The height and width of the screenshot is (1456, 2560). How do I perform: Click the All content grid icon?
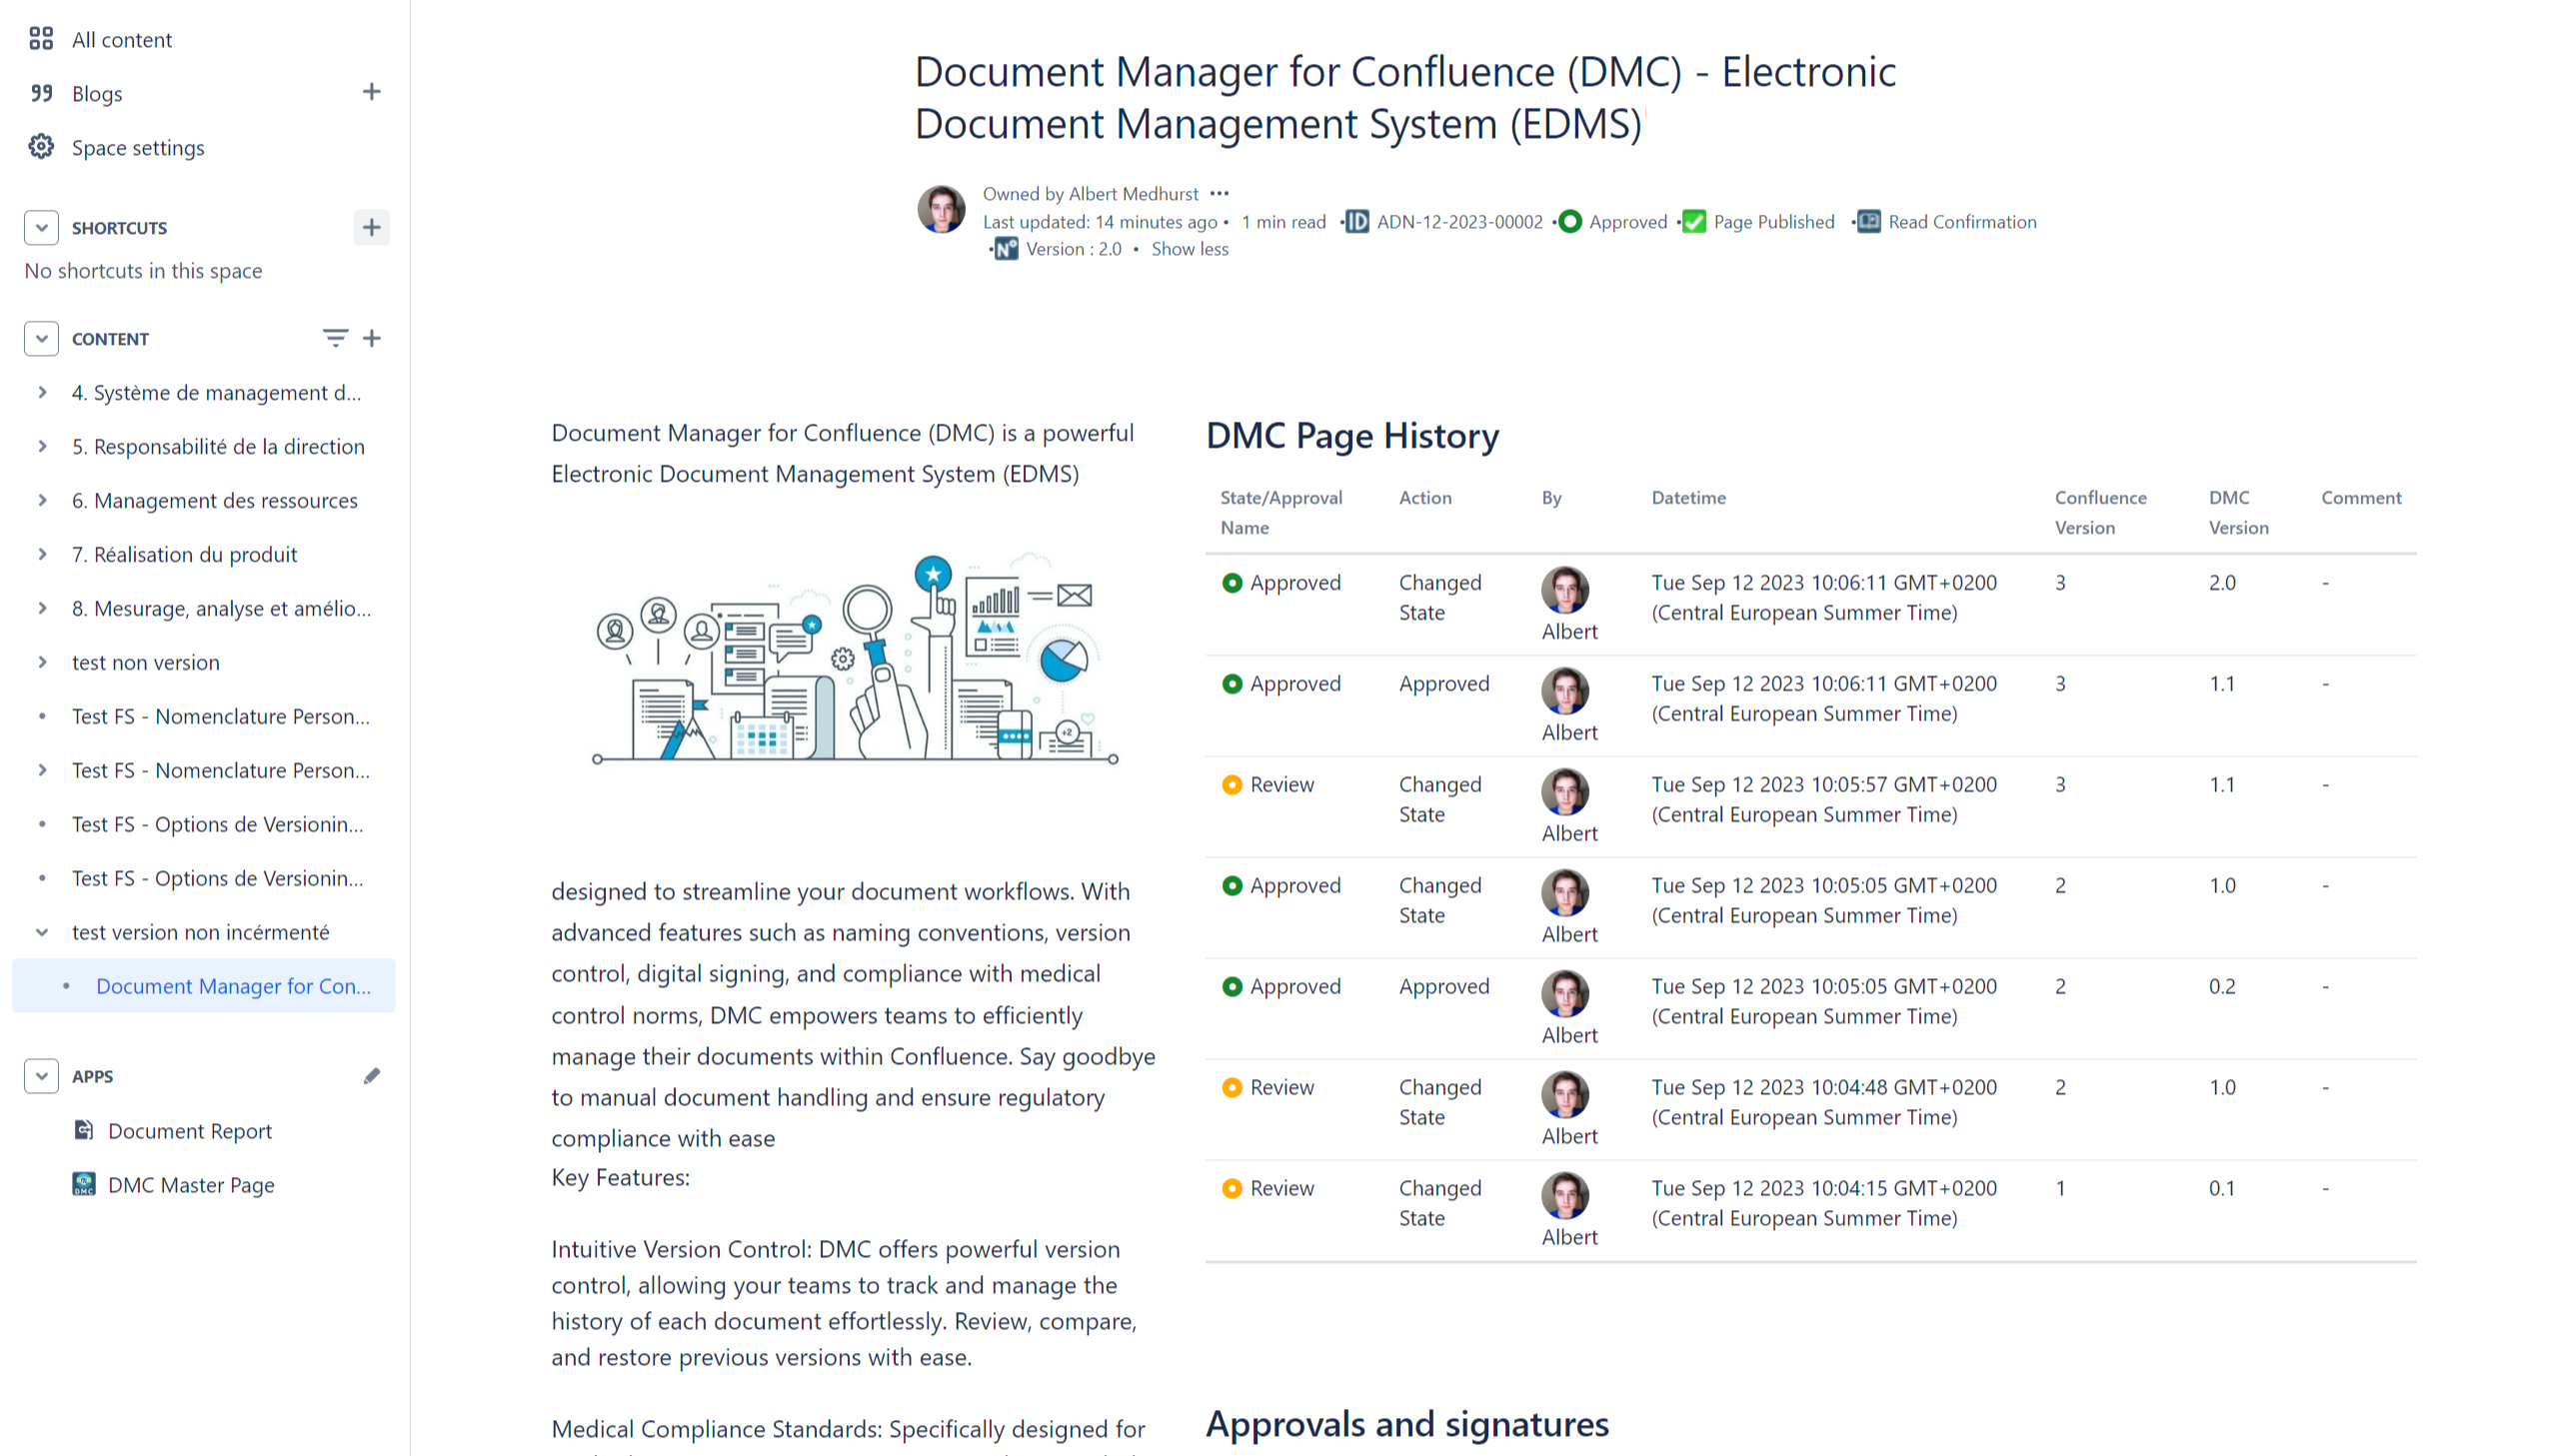click(41, 39)
